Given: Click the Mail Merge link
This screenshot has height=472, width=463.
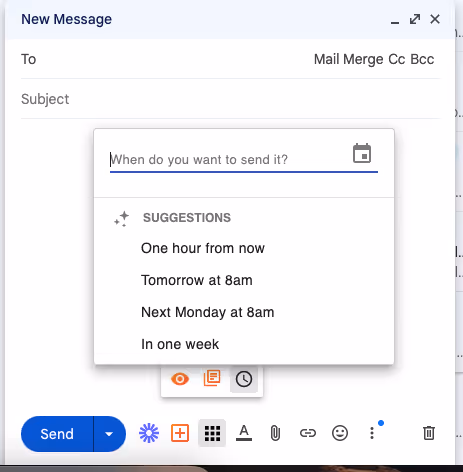Looking at the screenshot, I should pyautogui.click(x=349, y=59).
